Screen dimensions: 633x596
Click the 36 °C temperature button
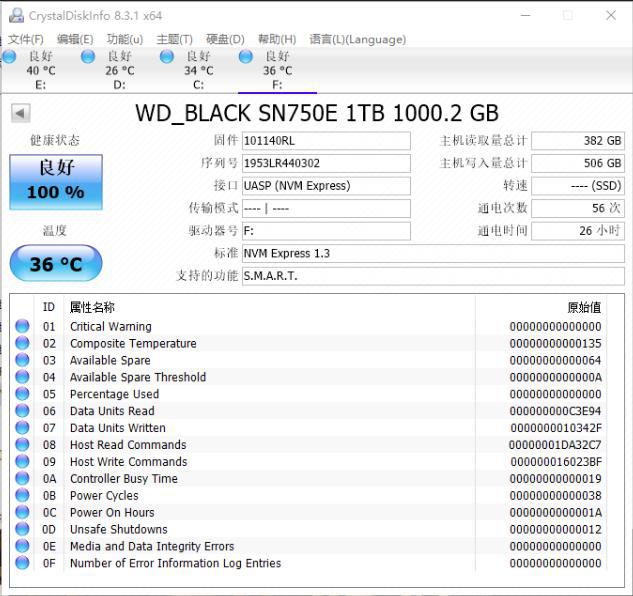56,263
